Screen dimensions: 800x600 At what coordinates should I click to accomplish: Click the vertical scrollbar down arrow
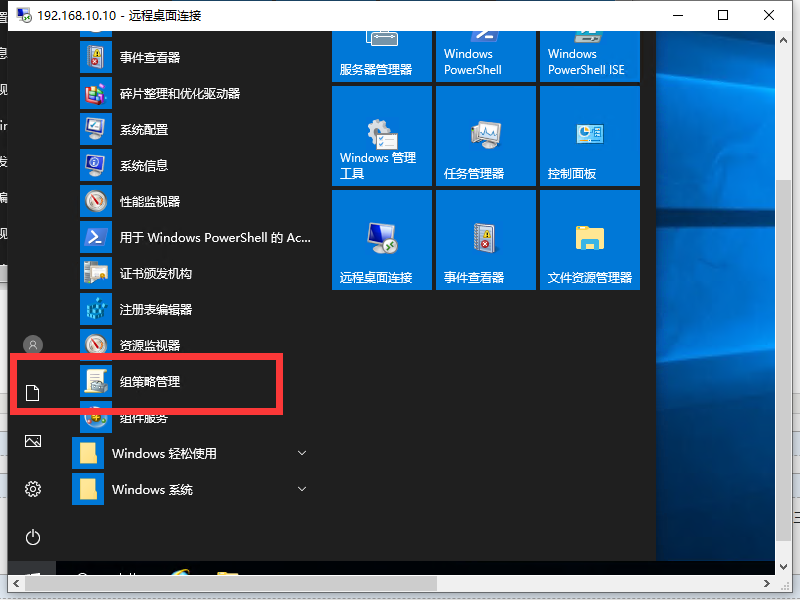(783, 566)
